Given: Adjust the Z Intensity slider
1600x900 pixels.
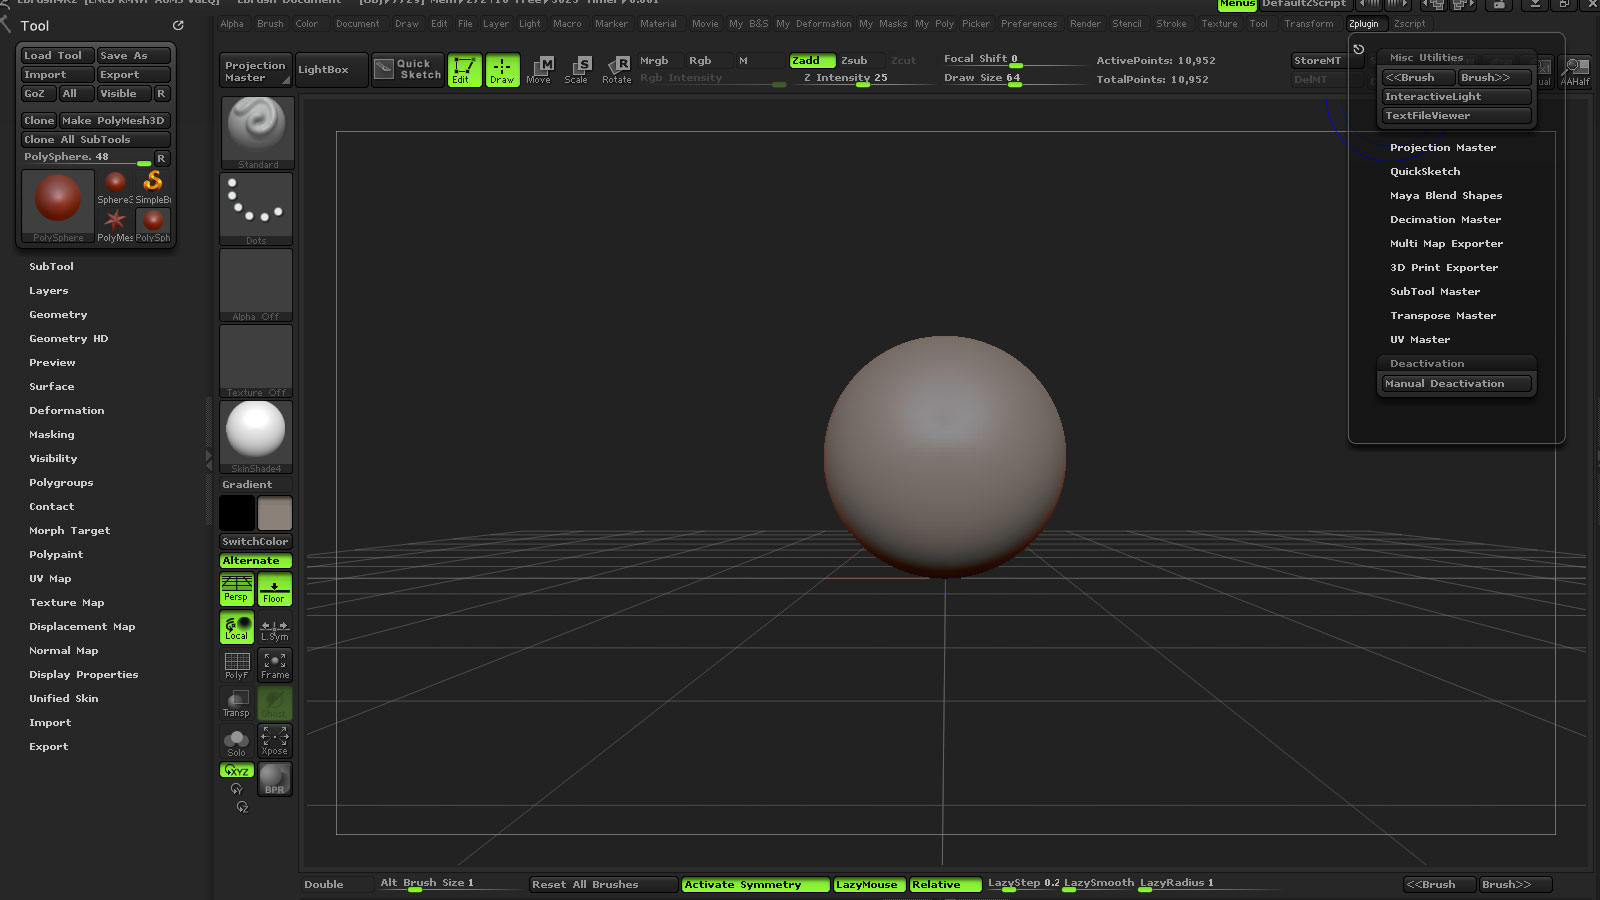Looking at the screenshot, I should [845, 78].
